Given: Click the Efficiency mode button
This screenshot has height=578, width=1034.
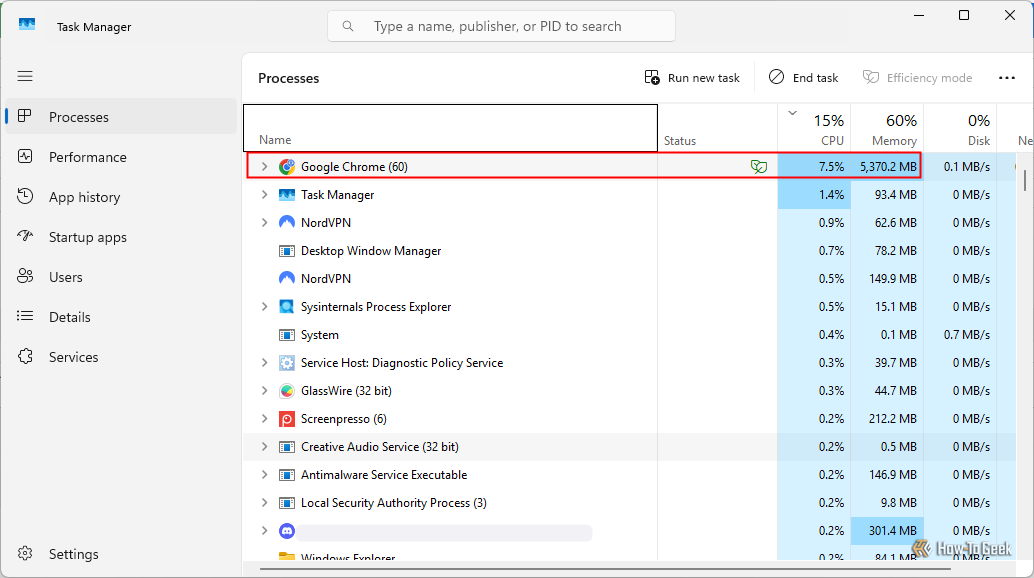Looking at the screenshot, I should pyautogui.click(x=917, y=78).
